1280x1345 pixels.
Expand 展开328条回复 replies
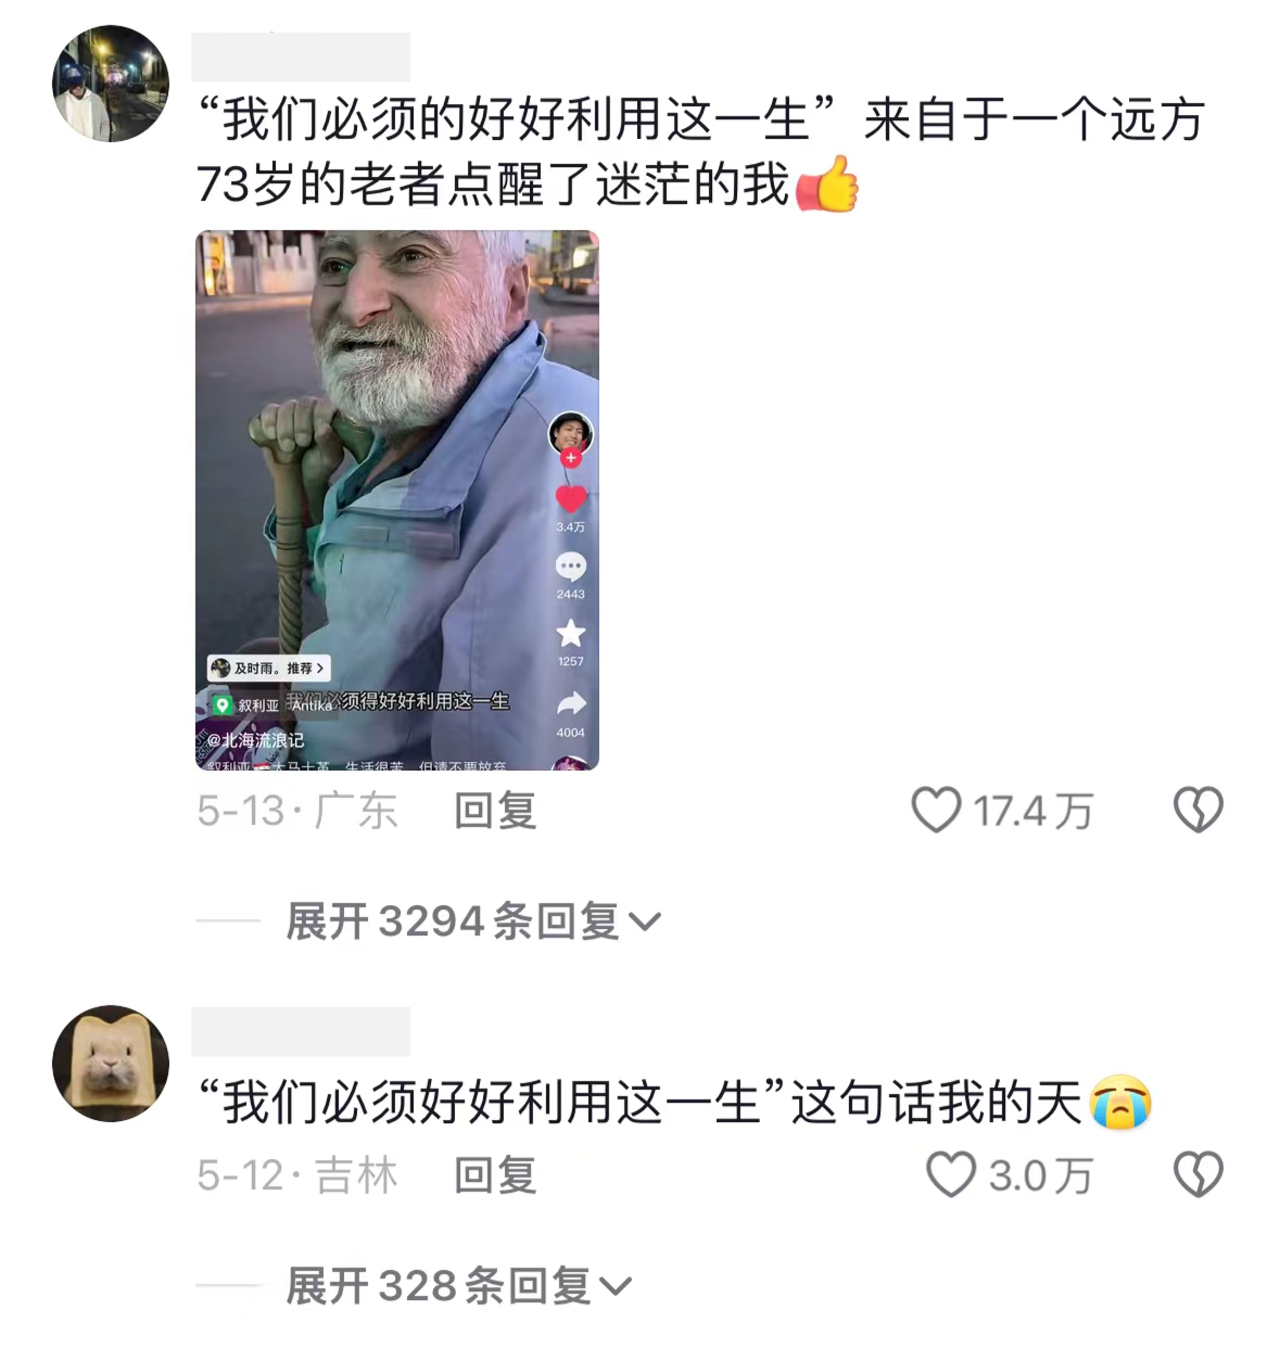(459, 1285)
